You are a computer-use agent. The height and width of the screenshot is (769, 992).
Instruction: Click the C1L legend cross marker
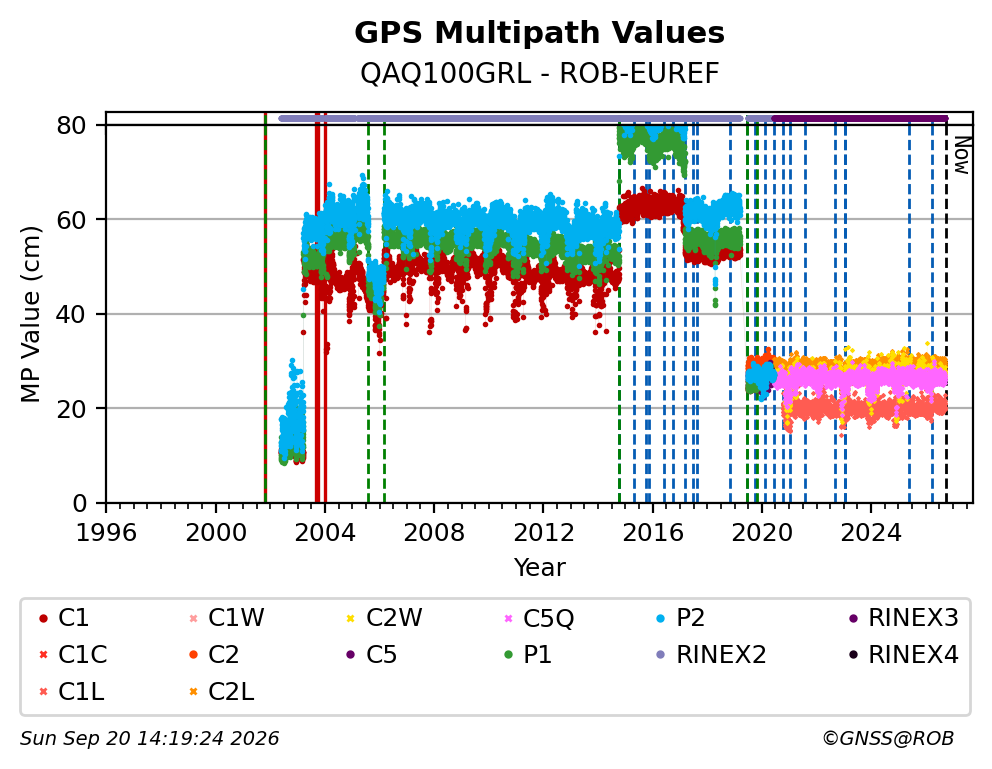coord(44,692)
